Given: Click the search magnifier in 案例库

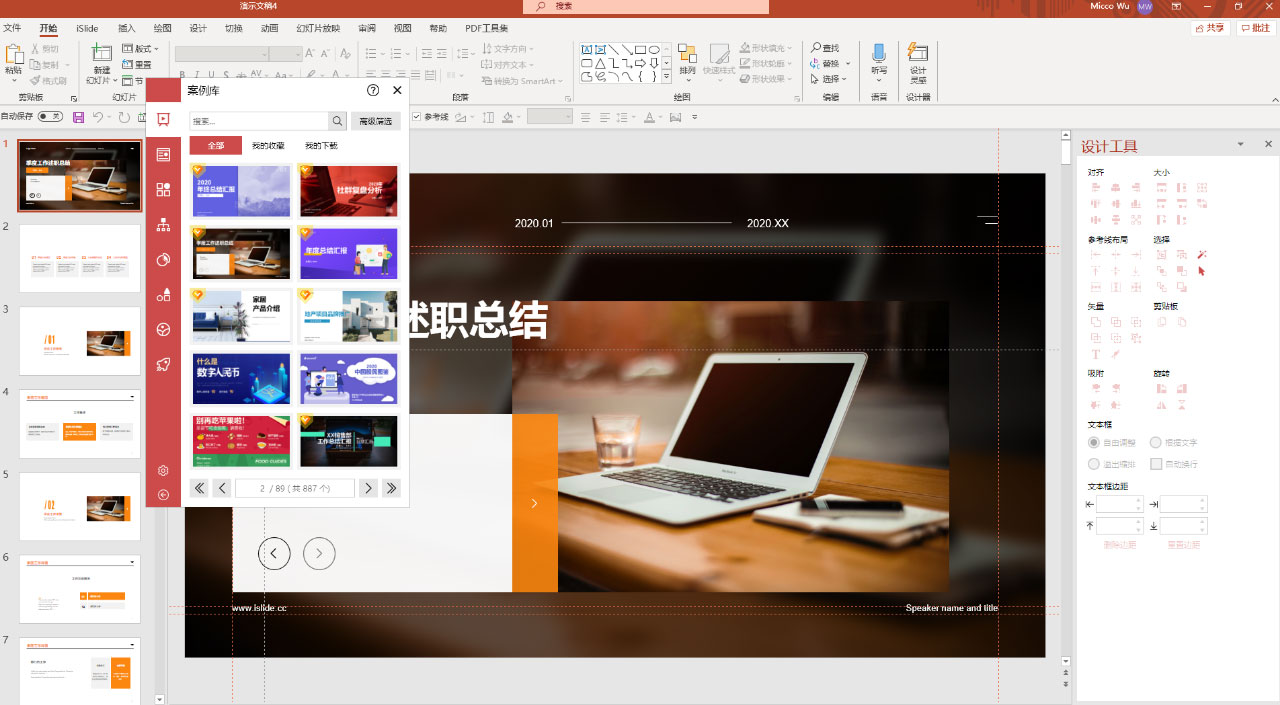Looking at the screenshot, I should [x=338, y=121].
